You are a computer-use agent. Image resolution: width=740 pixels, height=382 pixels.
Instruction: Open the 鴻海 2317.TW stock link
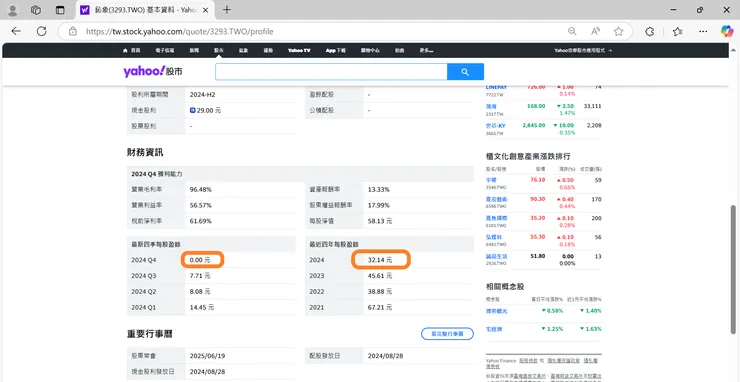(x=491, y=107)
